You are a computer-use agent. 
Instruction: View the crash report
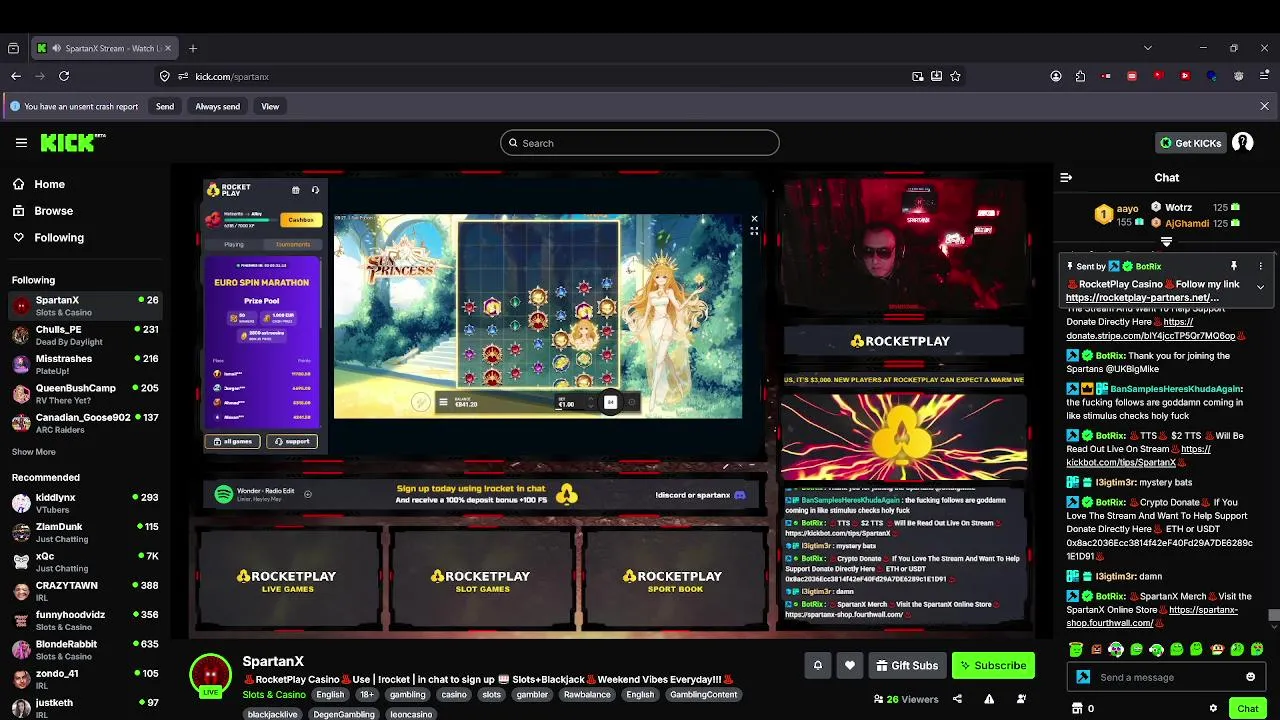click(x=270, y=106)
